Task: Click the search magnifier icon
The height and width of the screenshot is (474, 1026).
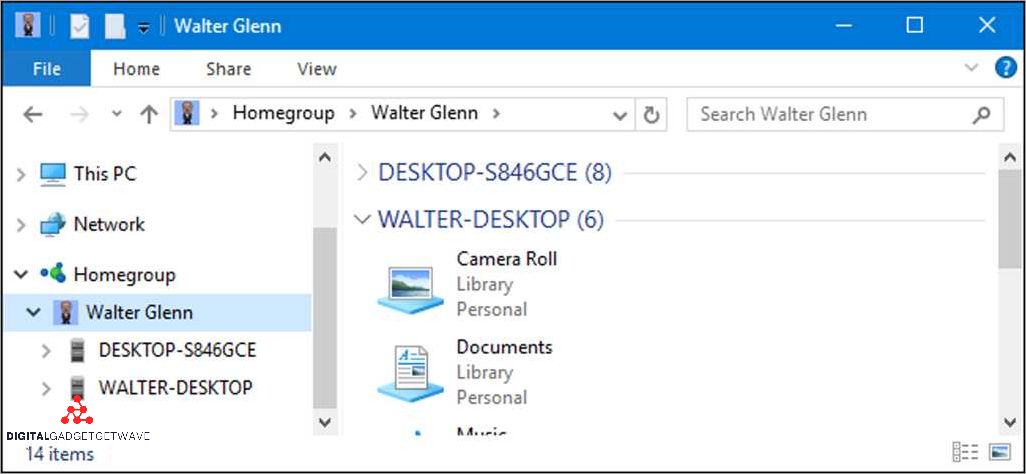Action: coord(981,115)
